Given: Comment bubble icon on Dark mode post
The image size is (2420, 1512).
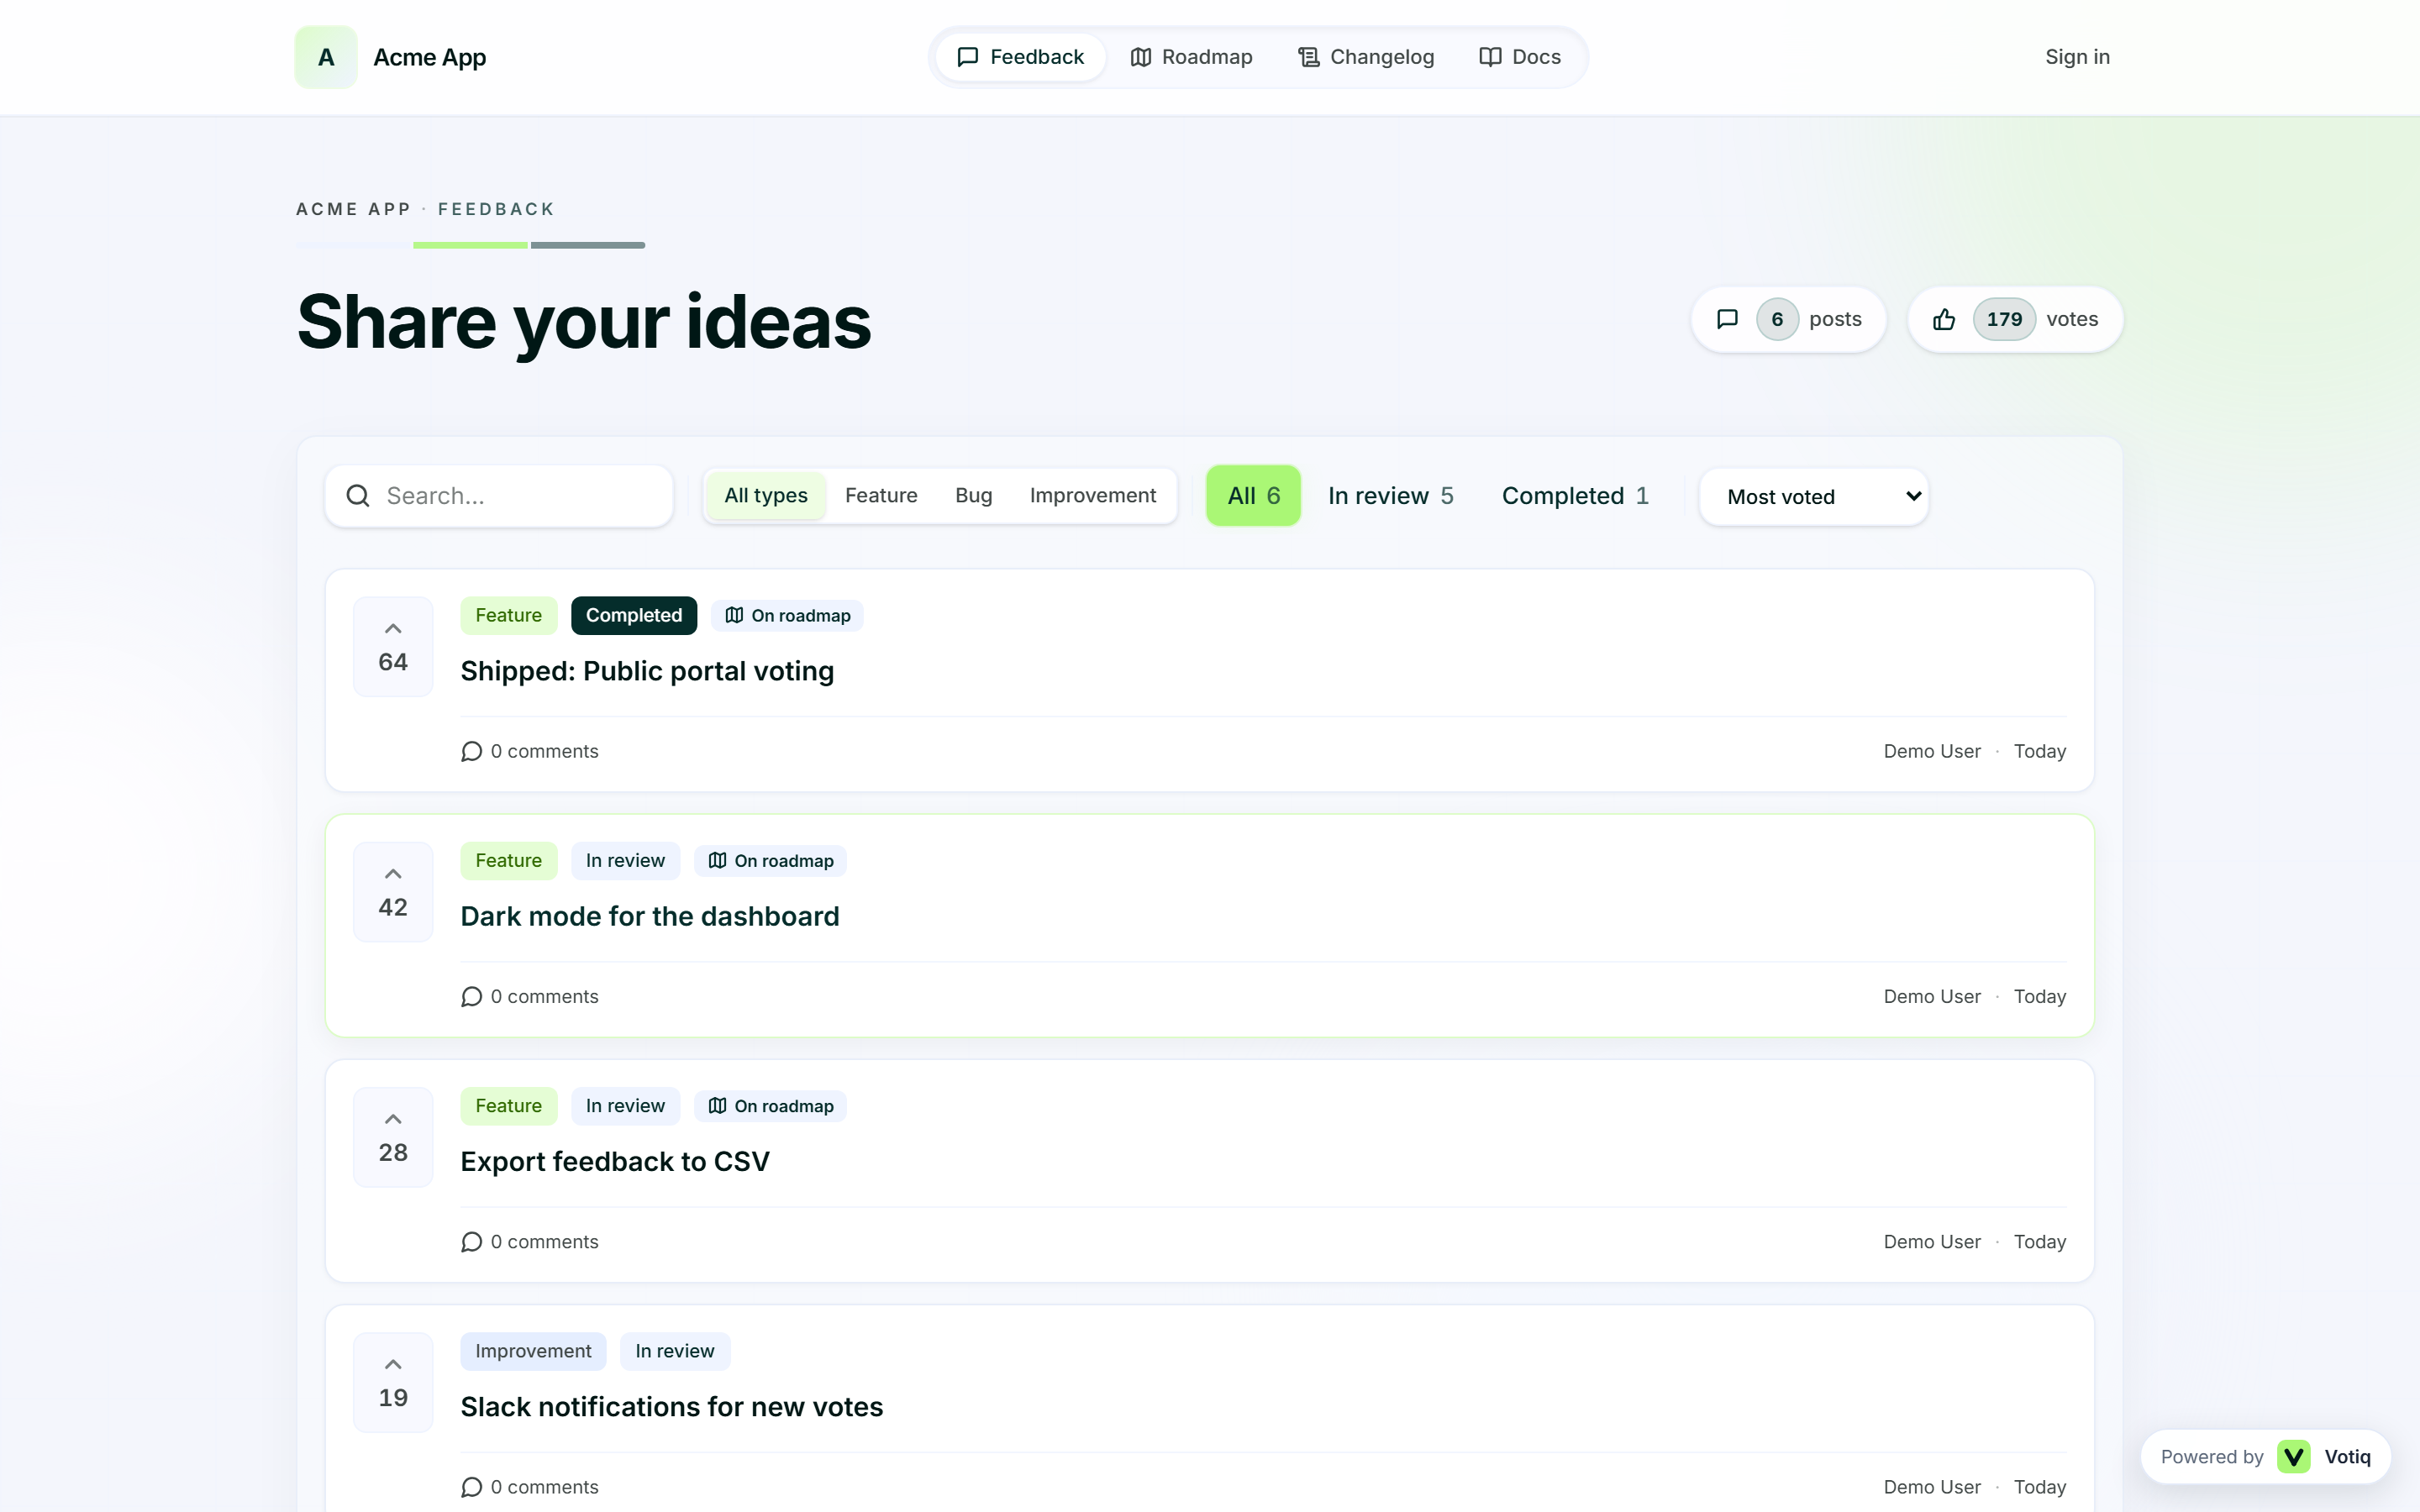Looking at the screenshot, I should (x=472, y=996).
